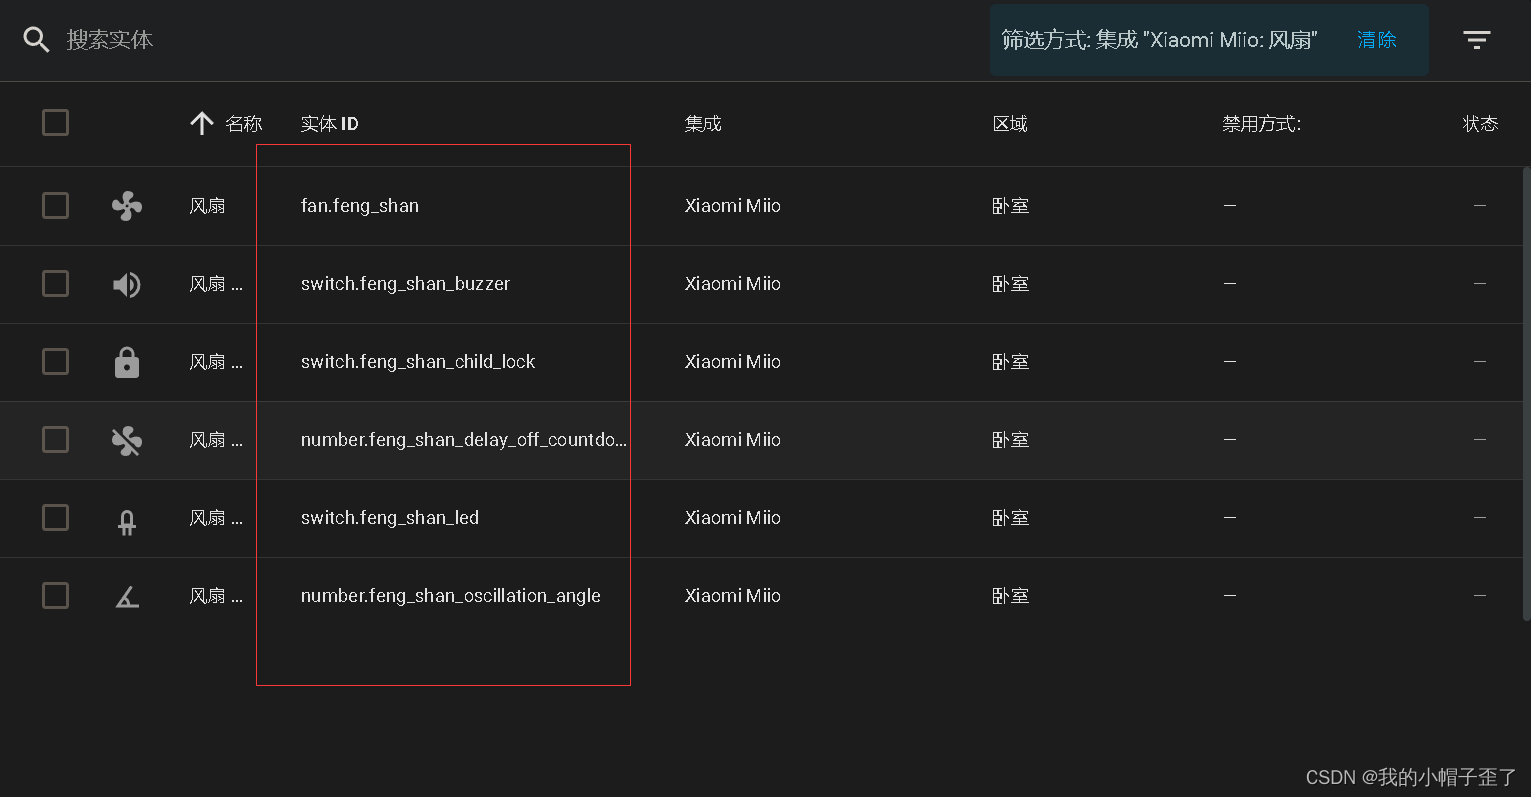Tick the checkbox for oscillation_angle row
The height and width of the screenshot is (797, 1531).
click(55, 595)
